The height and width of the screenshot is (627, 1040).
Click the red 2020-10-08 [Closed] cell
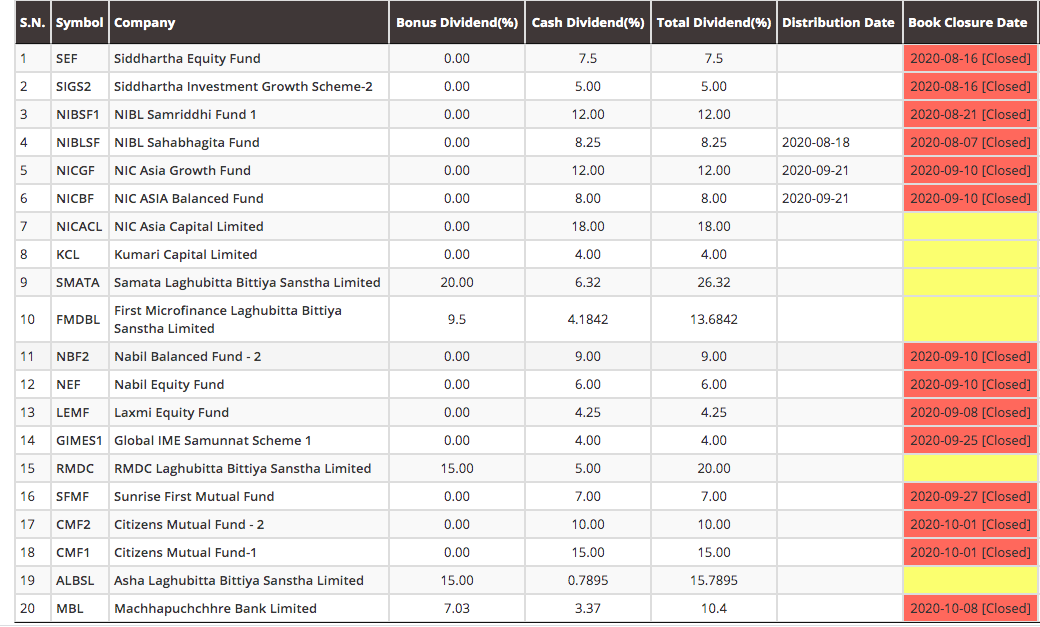(969, 608)
